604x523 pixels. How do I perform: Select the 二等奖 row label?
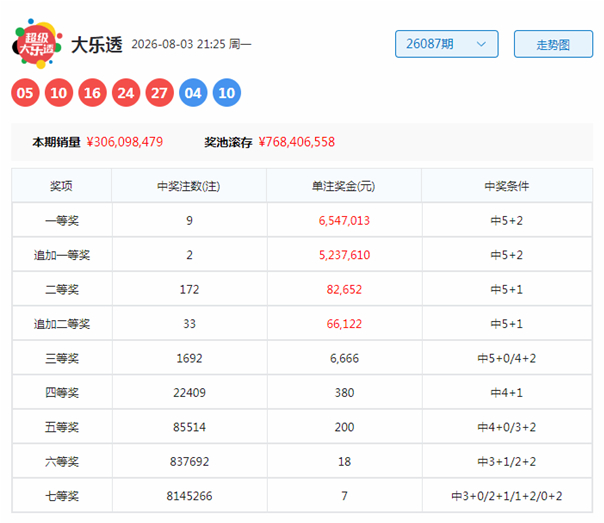point(62,290)
